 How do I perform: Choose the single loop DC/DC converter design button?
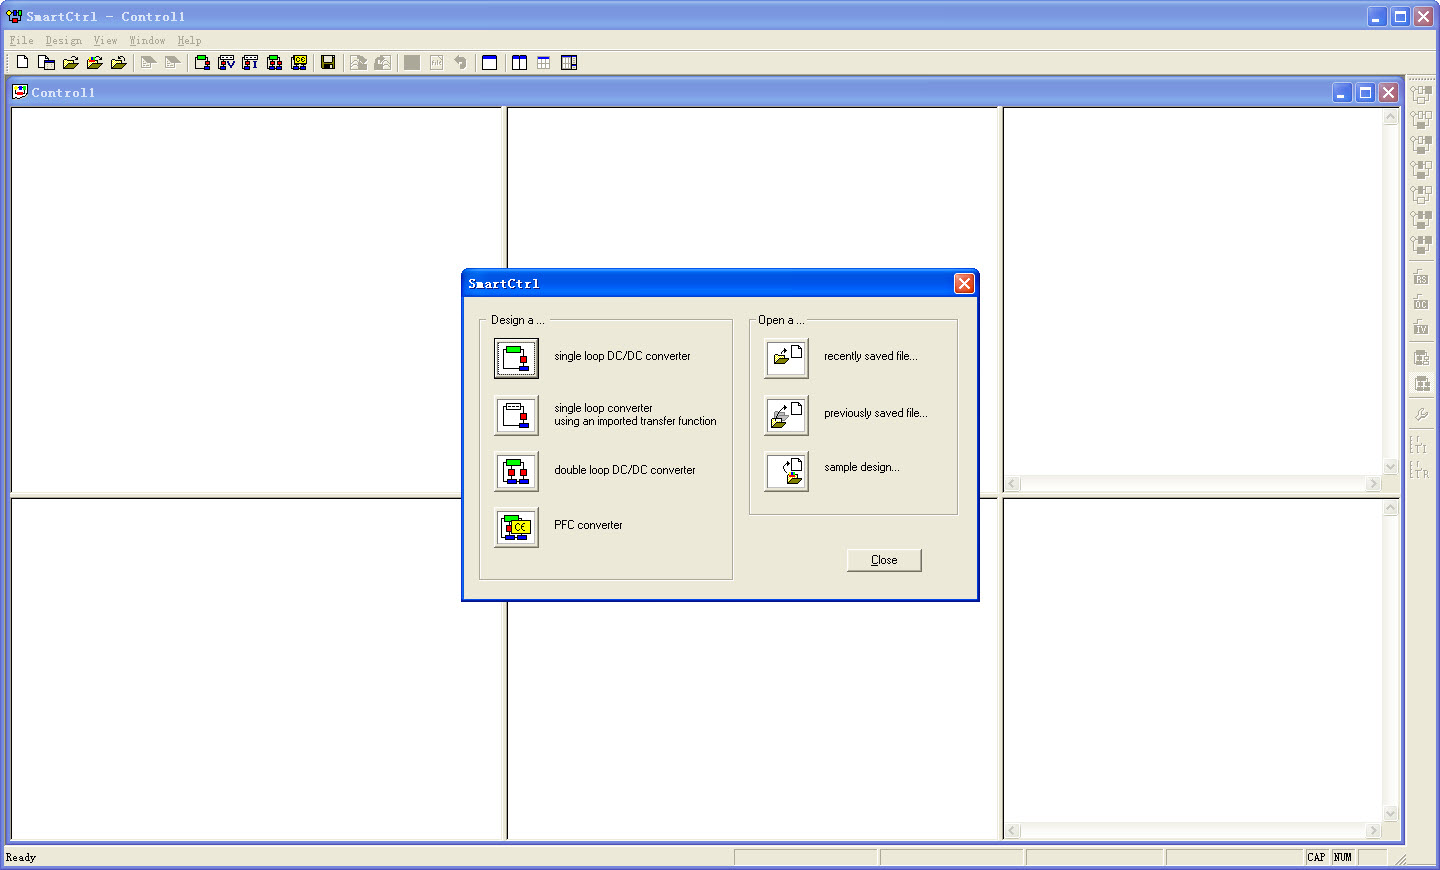click(516, 358)
